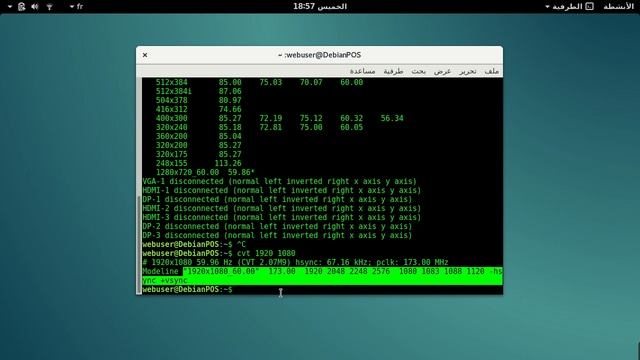The image size is (640, 360).
Task: Click the 400x300 resolution entry
Action: (171, 118)
